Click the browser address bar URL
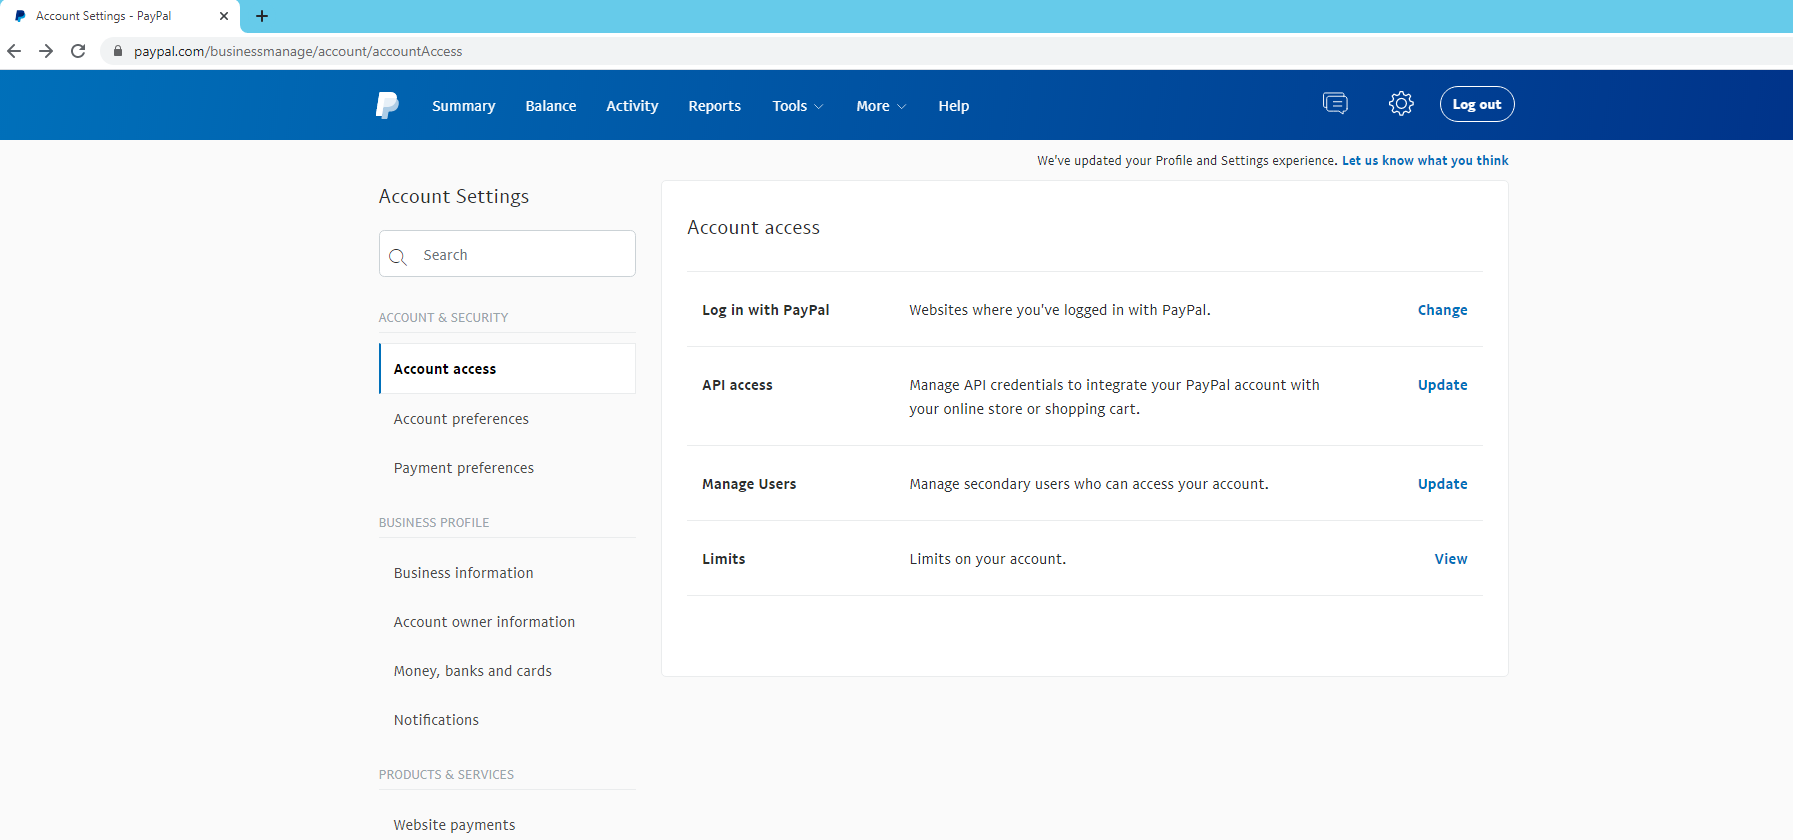The height and width of the screenshot is (840, 1793). tap(298, 51)
